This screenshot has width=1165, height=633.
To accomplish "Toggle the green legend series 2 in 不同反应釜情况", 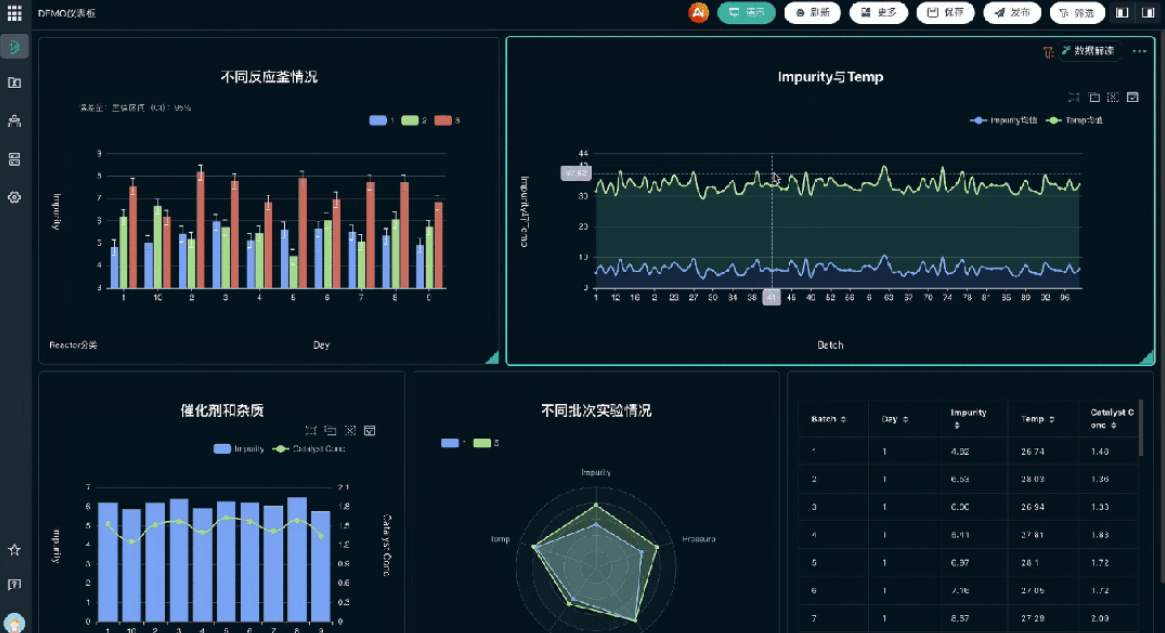I will pos(415,120).
